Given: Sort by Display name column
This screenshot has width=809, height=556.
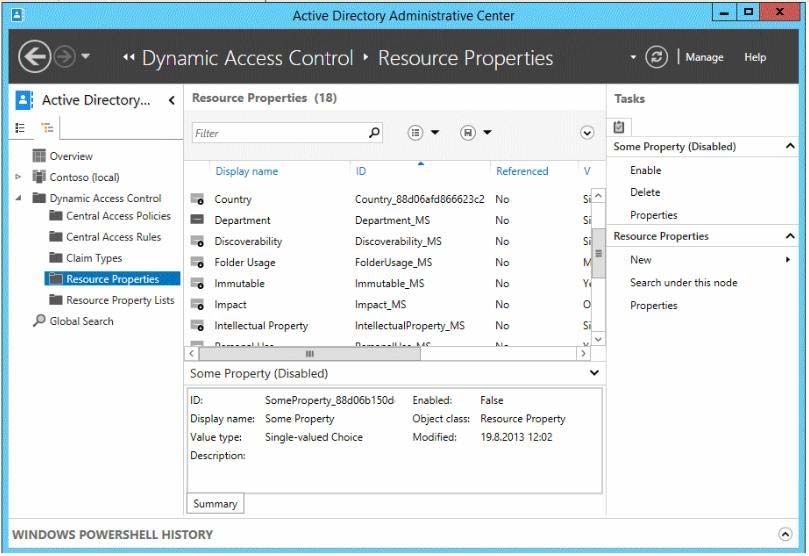Looking at the screenshot, I should (247, 171).
